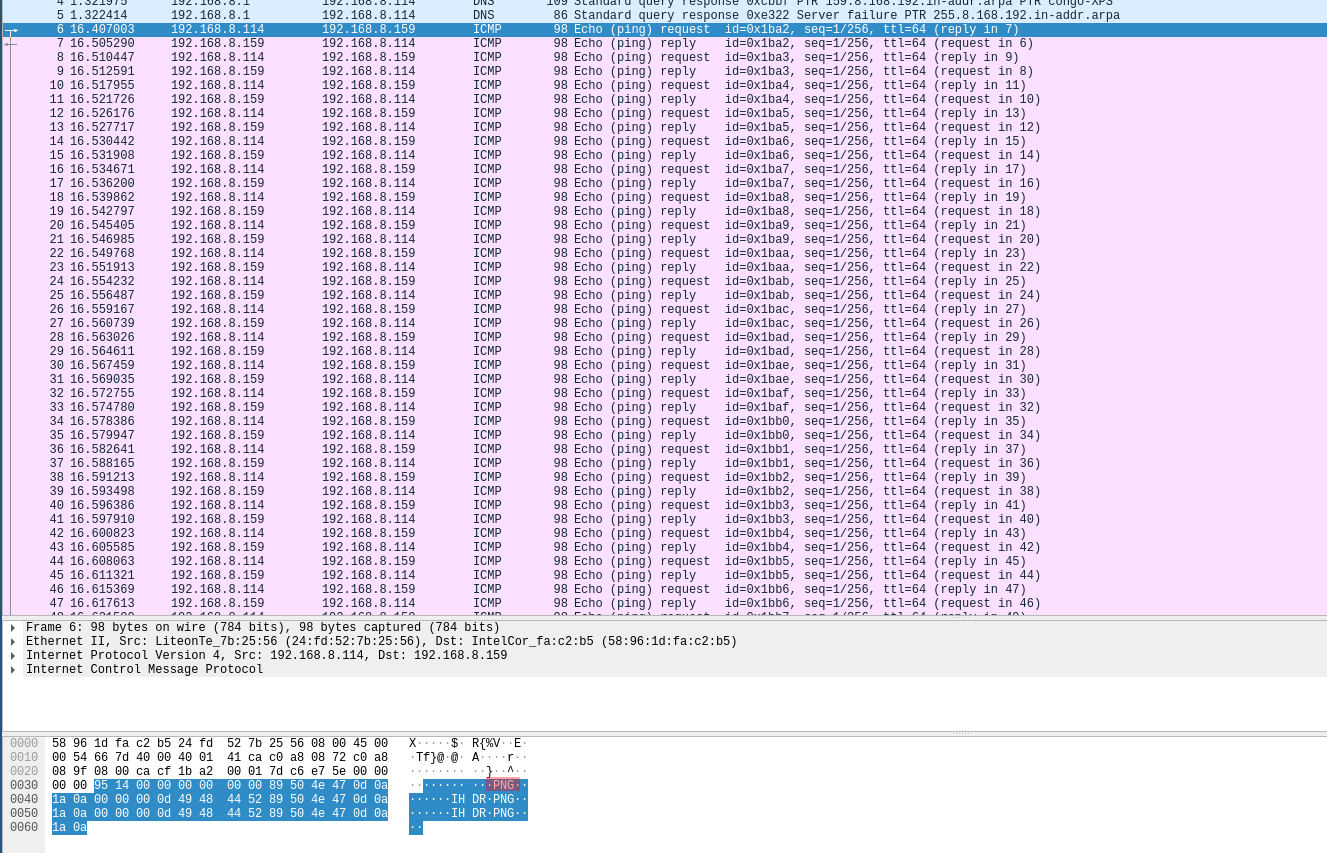Click source 192.168.8.114 in packet 10
Image resolution: width=1327 pixels, height=853 pixels.
tap(217, 86)
